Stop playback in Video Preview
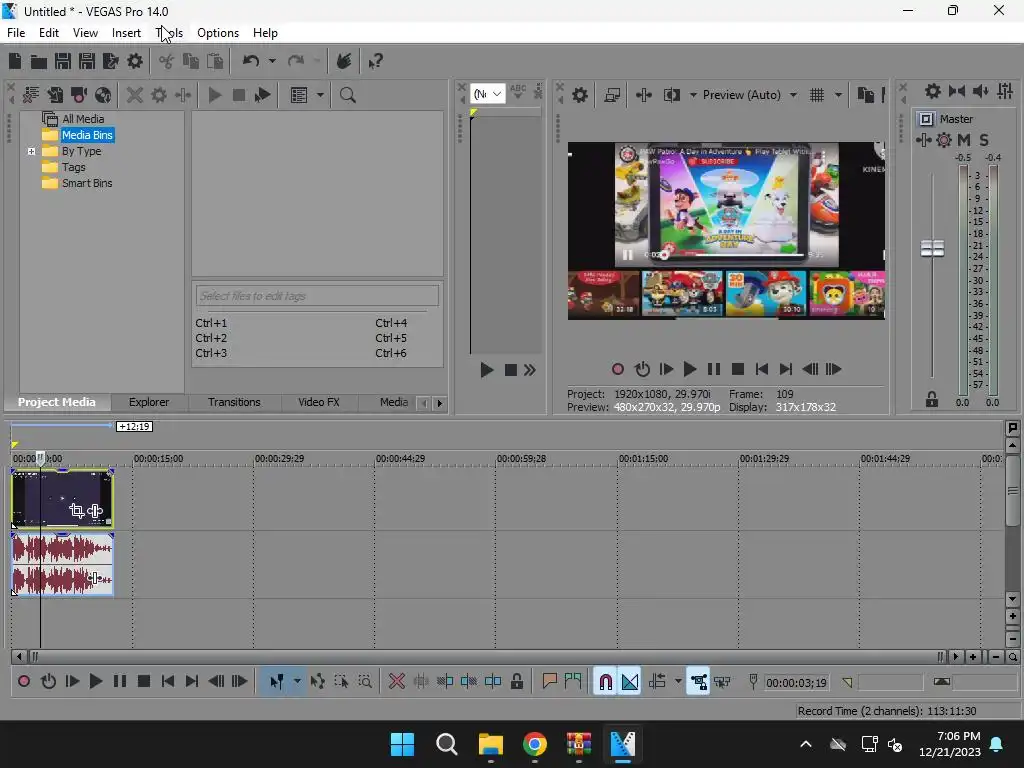The height and width of the screenshot is (768, 1024). click(738, 370)
